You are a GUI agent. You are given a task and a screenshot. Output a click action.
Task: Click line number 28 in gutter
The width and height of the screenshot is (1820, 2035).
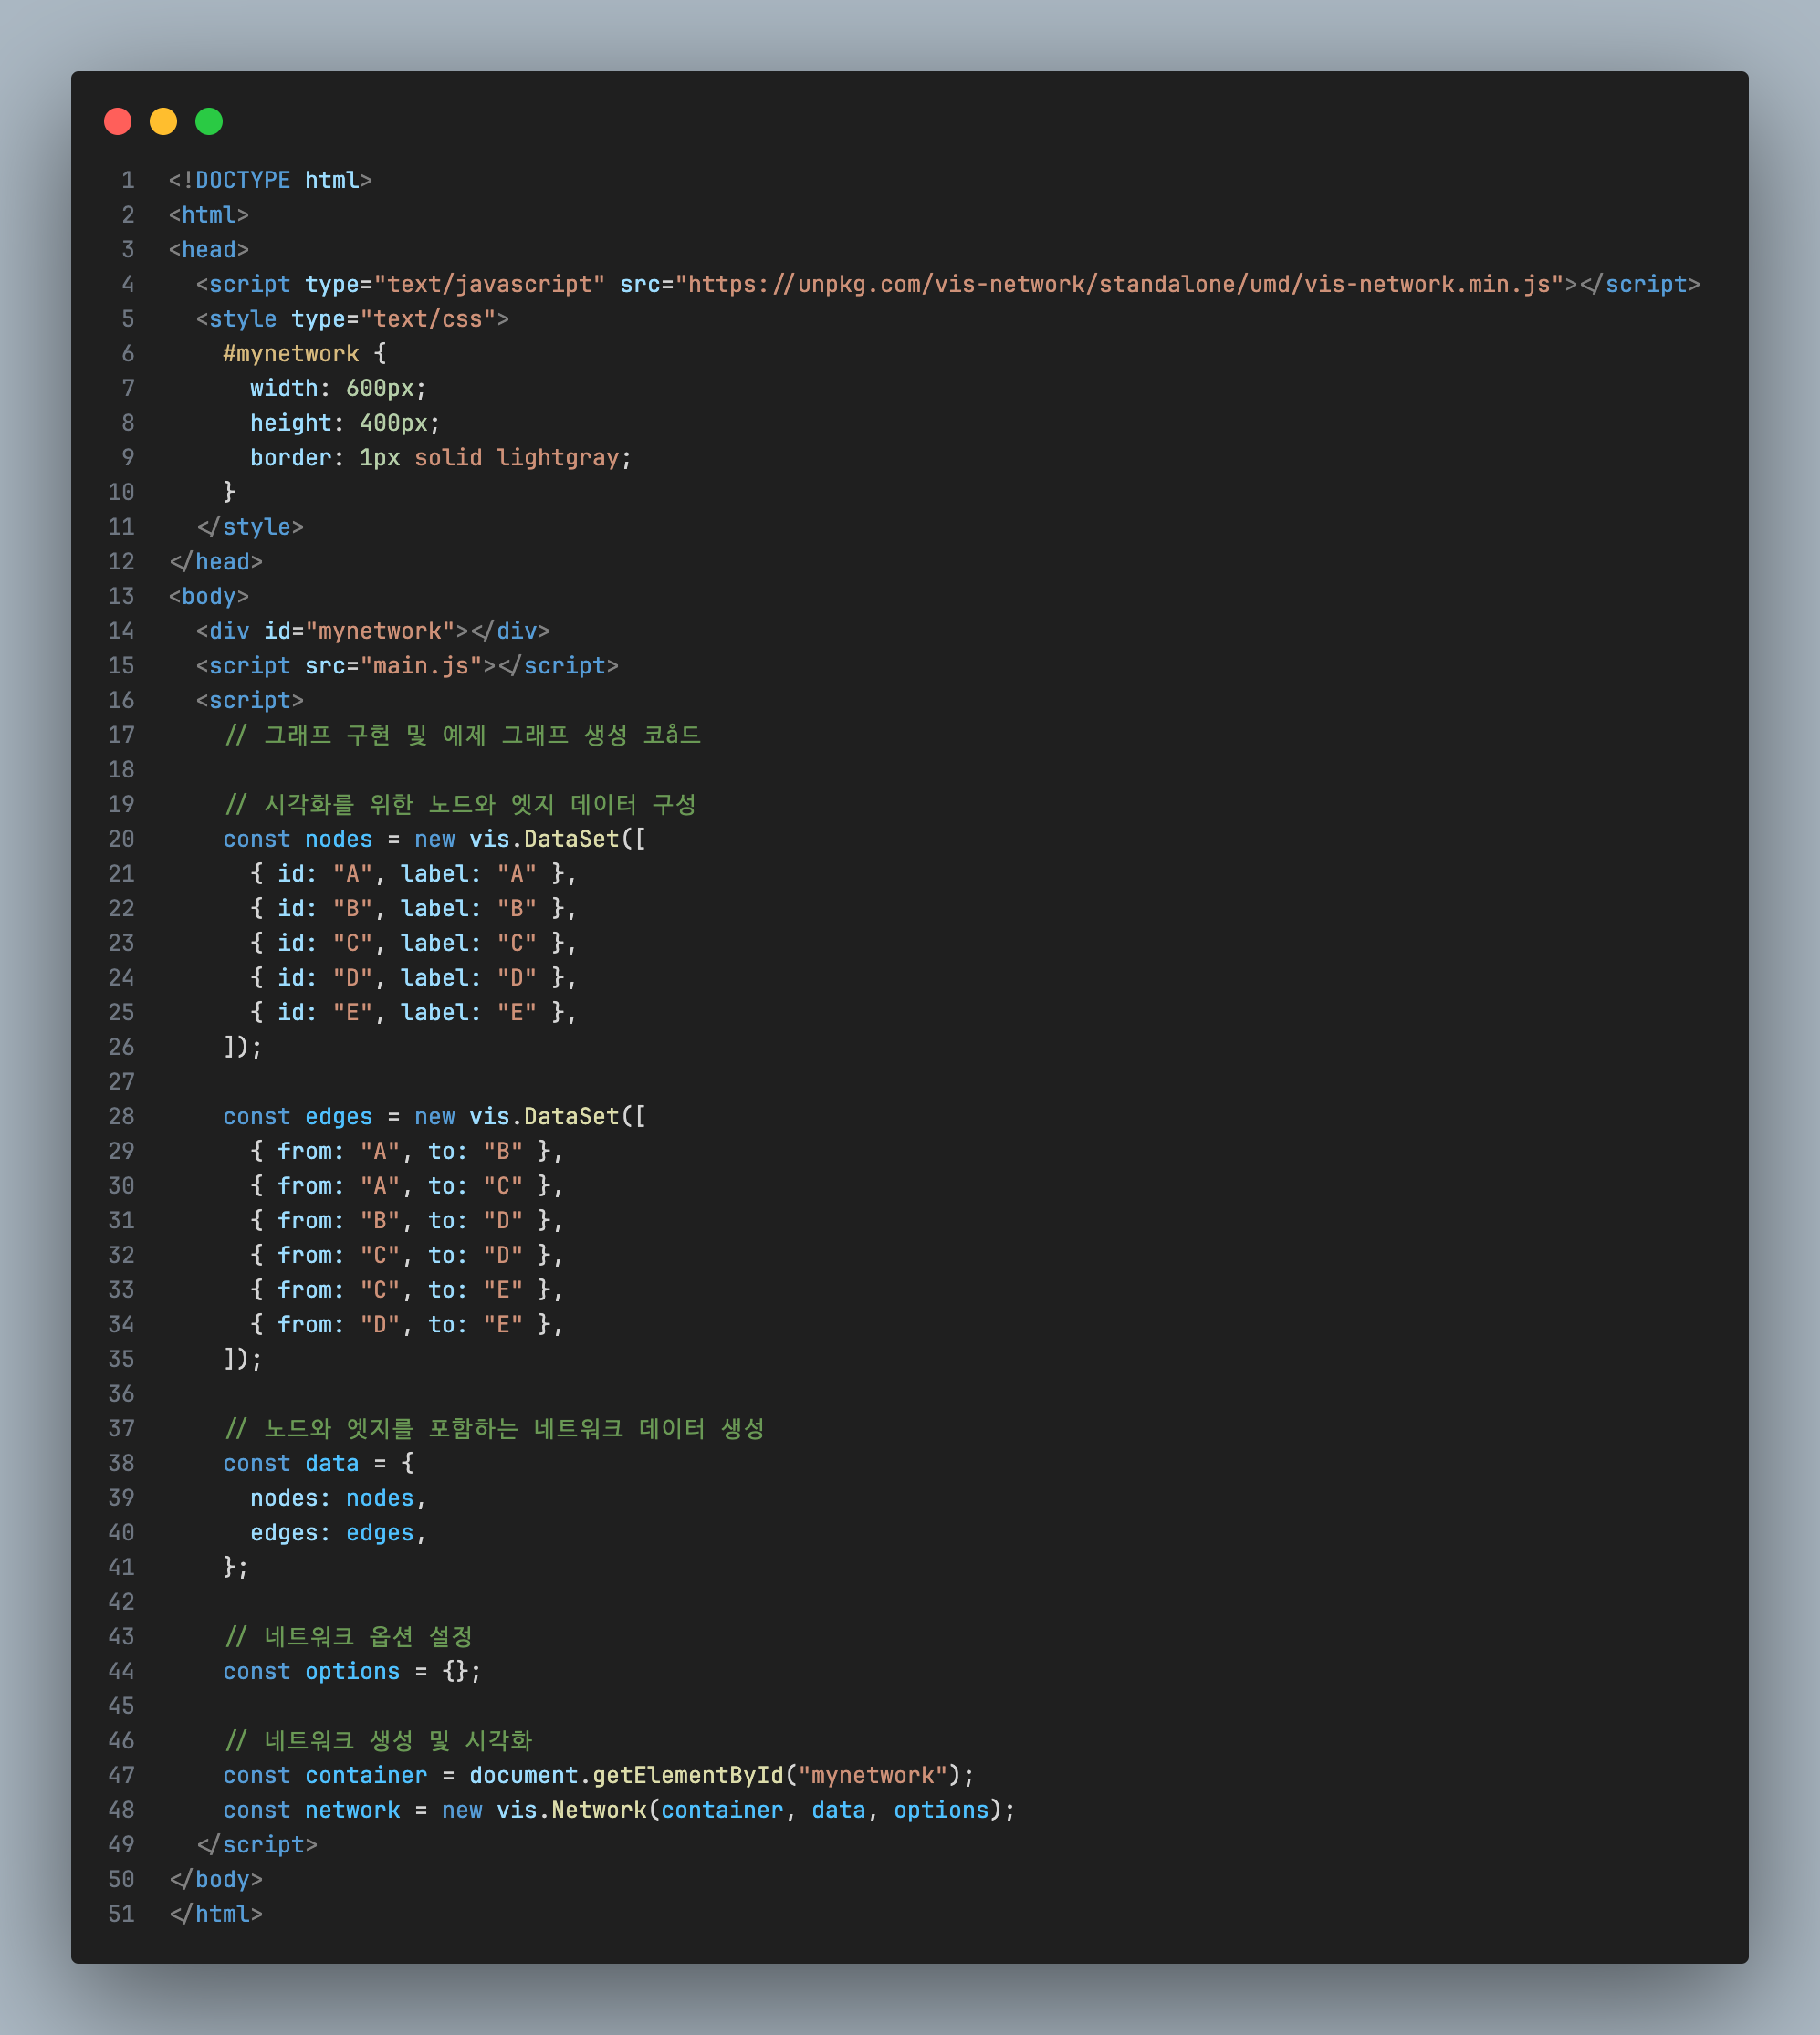click(121, 1117)
